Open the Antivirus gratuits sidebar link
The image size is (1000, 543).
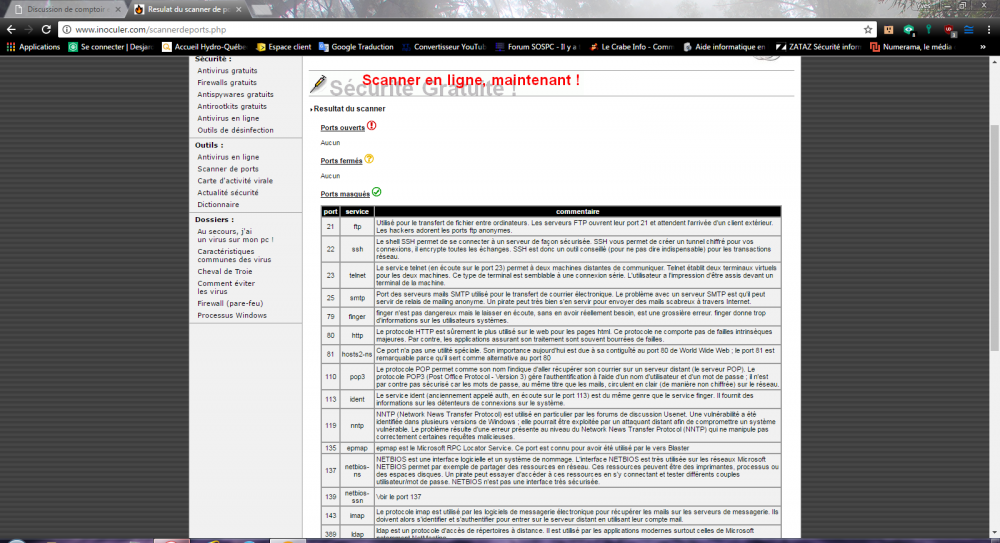tap(227, 71)
